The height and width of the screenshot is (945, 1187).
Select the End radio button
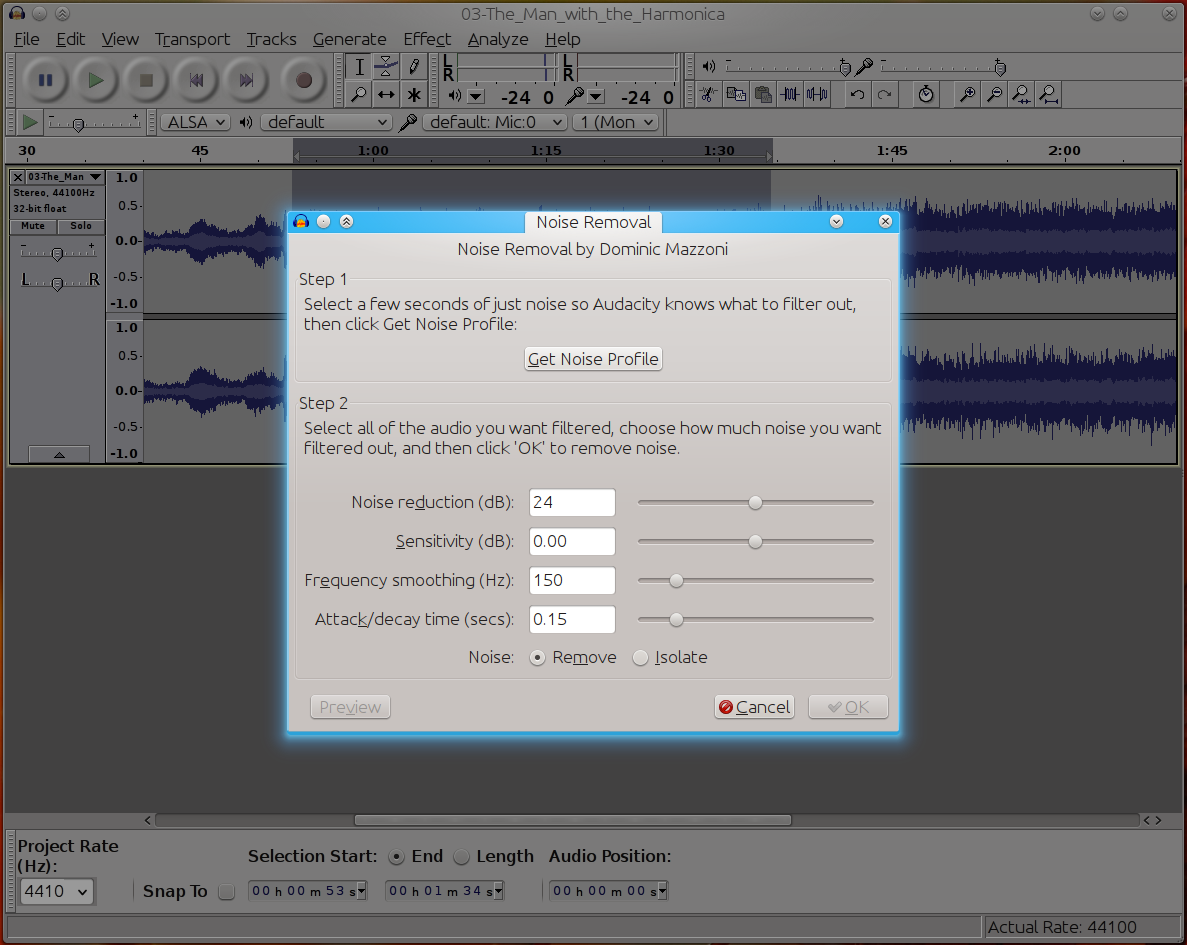[x=396, y=857]
